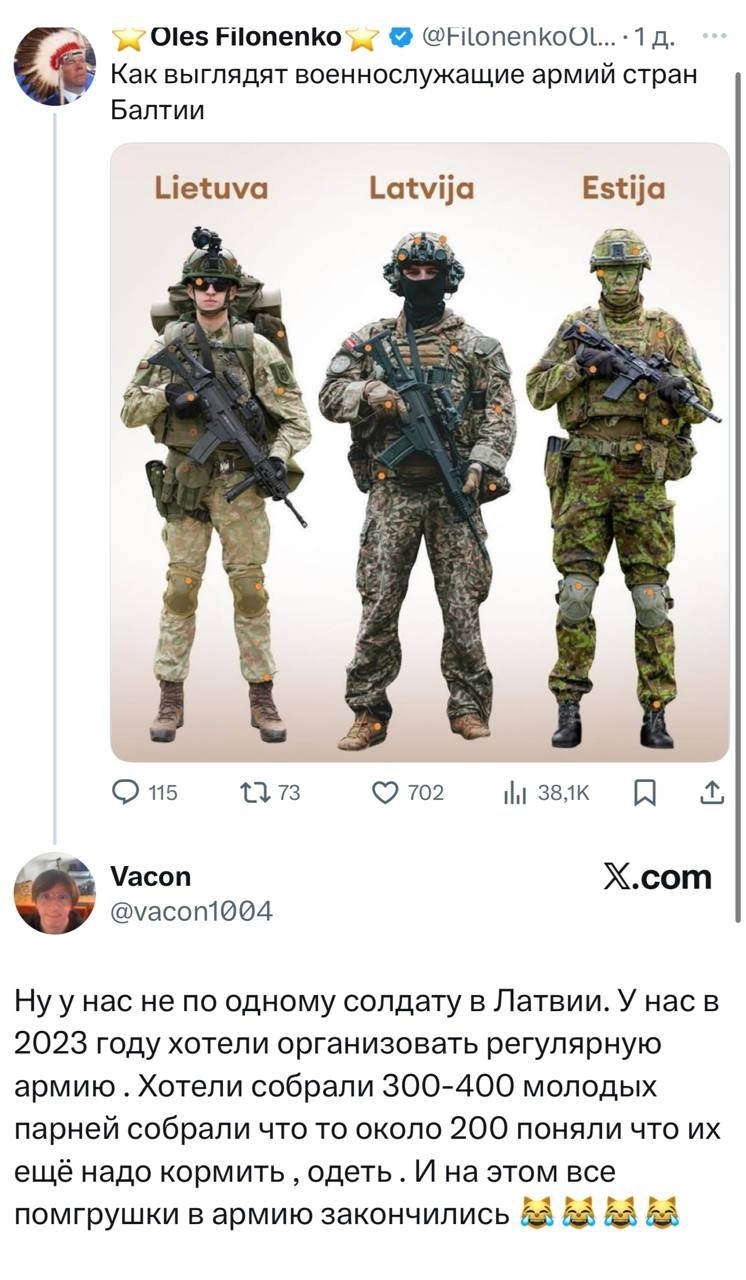746x1280 pixels.
Task: Open Vacon's profile avatar
Action: [x=54, y=893]
